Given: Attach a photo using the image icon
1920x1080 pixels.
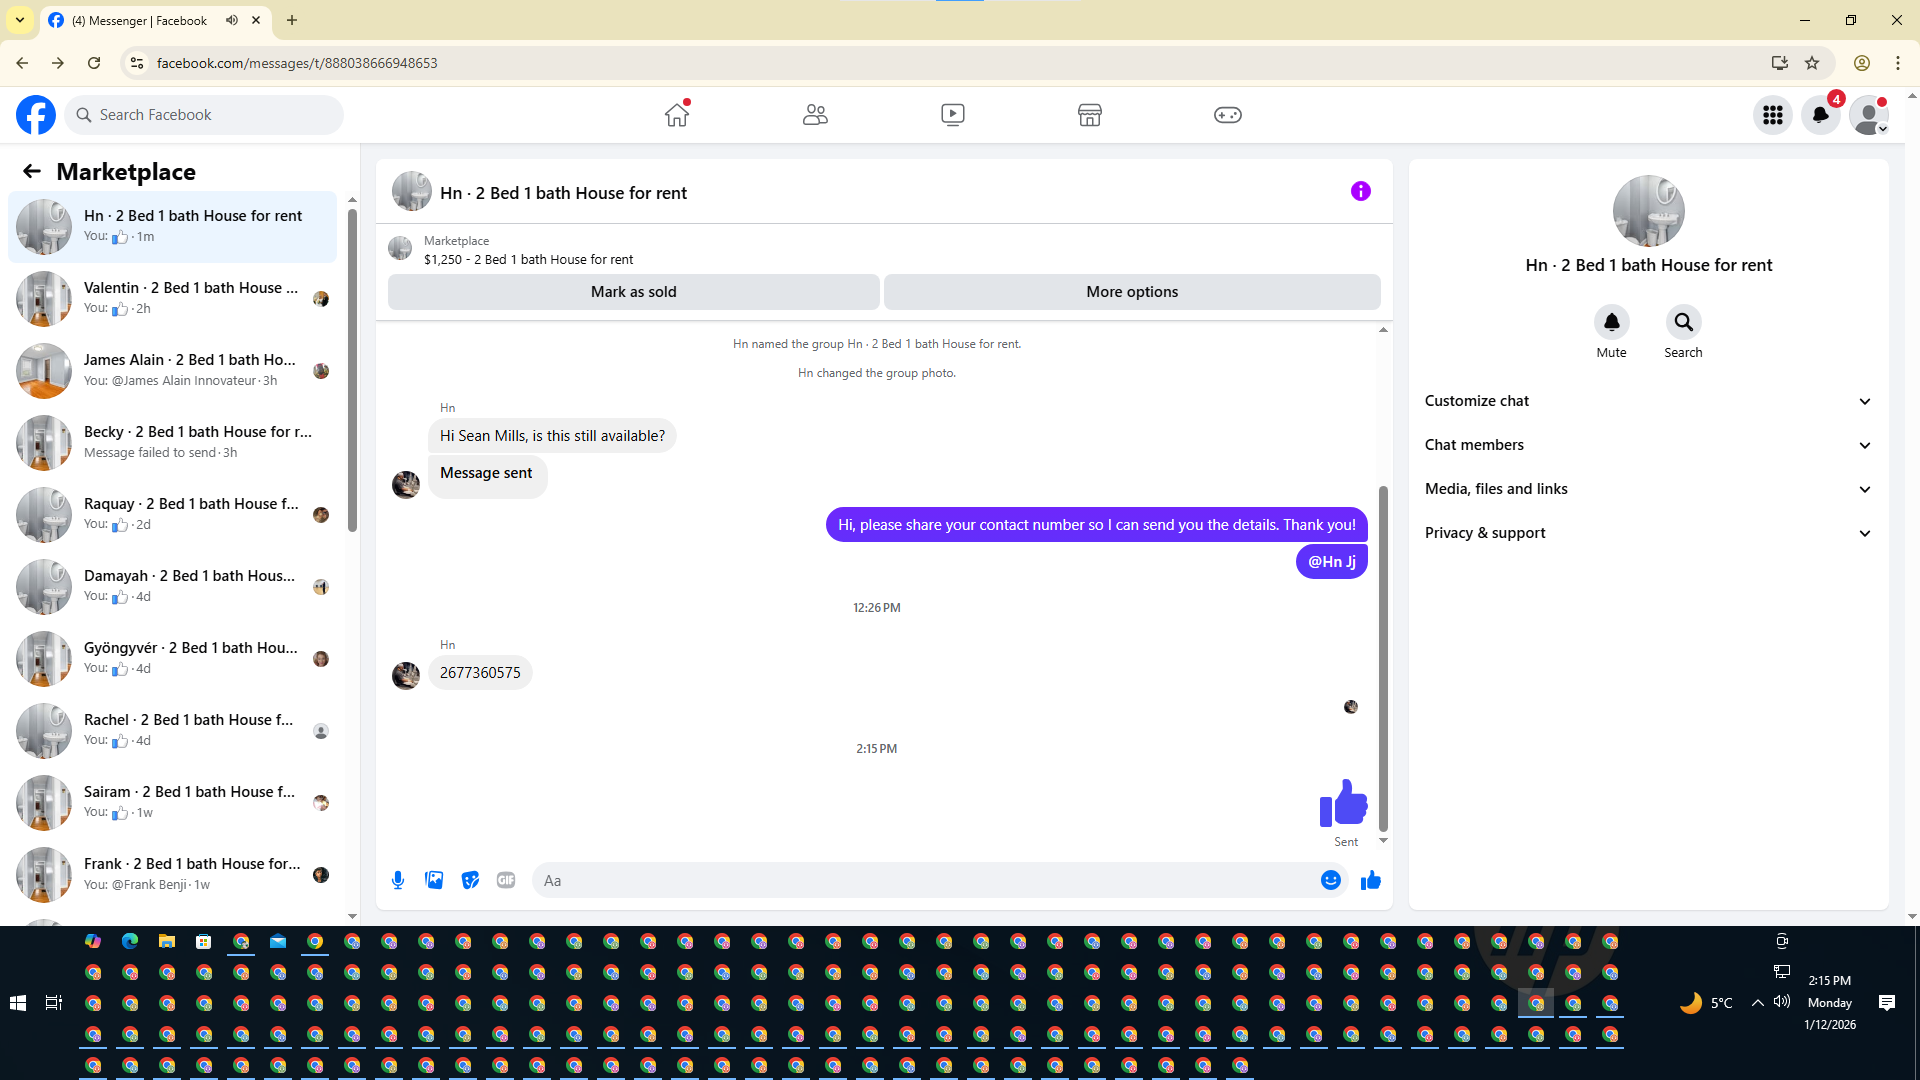Looking at the screenshot, I should [434, 880].
